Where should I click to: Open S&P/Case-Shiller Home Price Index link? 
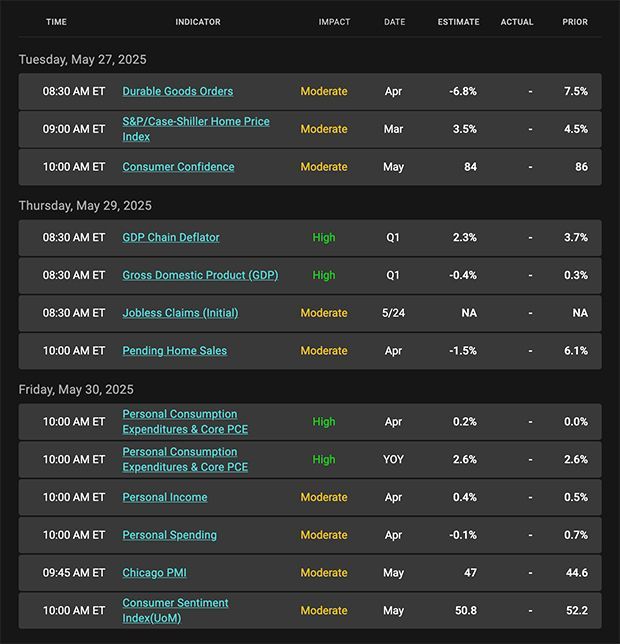click(196, 129)
